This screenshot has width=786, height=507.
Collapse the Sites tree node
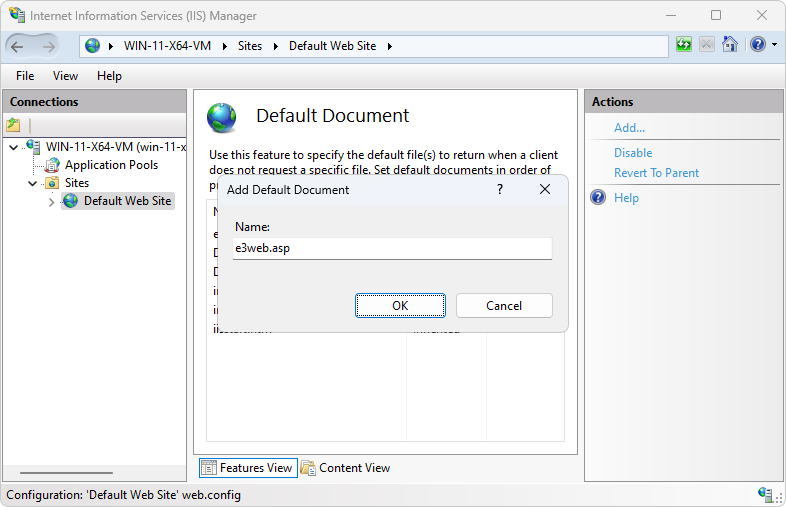(x=33, y=184)
